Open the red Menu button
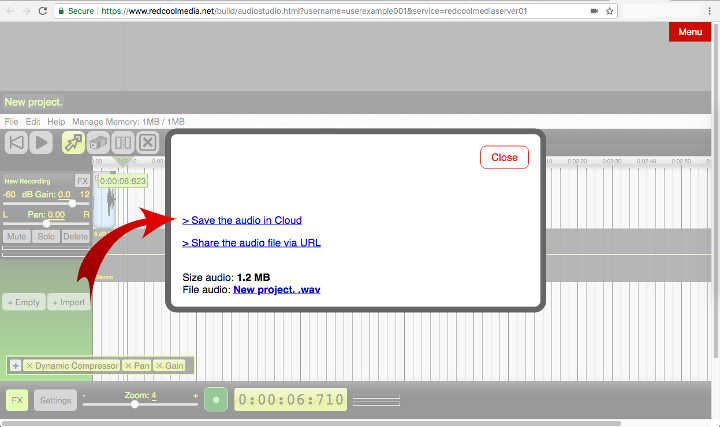Screen dimensions: 720x427 690,32
